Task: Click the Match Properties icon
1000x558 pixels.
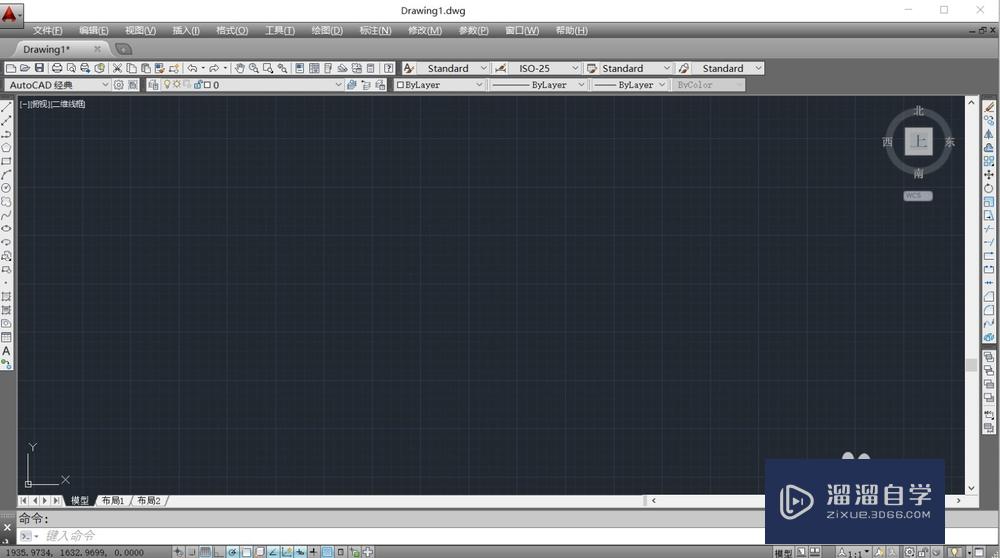Action: click(159, 68)
